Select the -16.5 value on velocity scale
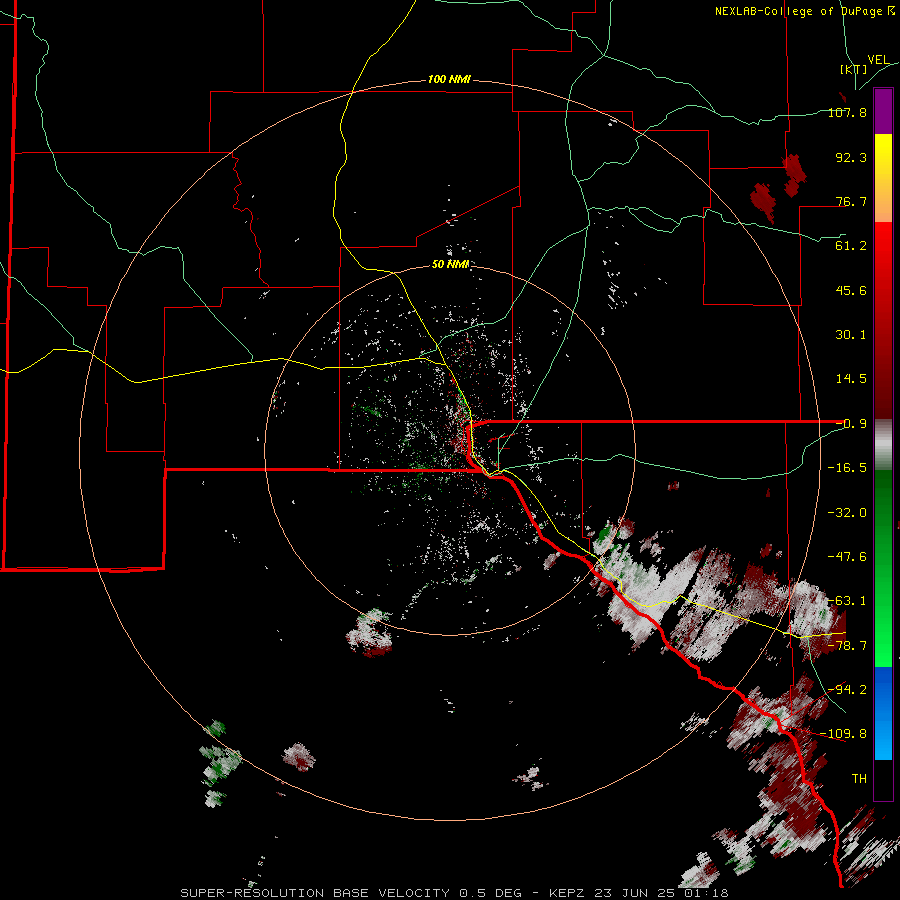 (847, 468)
